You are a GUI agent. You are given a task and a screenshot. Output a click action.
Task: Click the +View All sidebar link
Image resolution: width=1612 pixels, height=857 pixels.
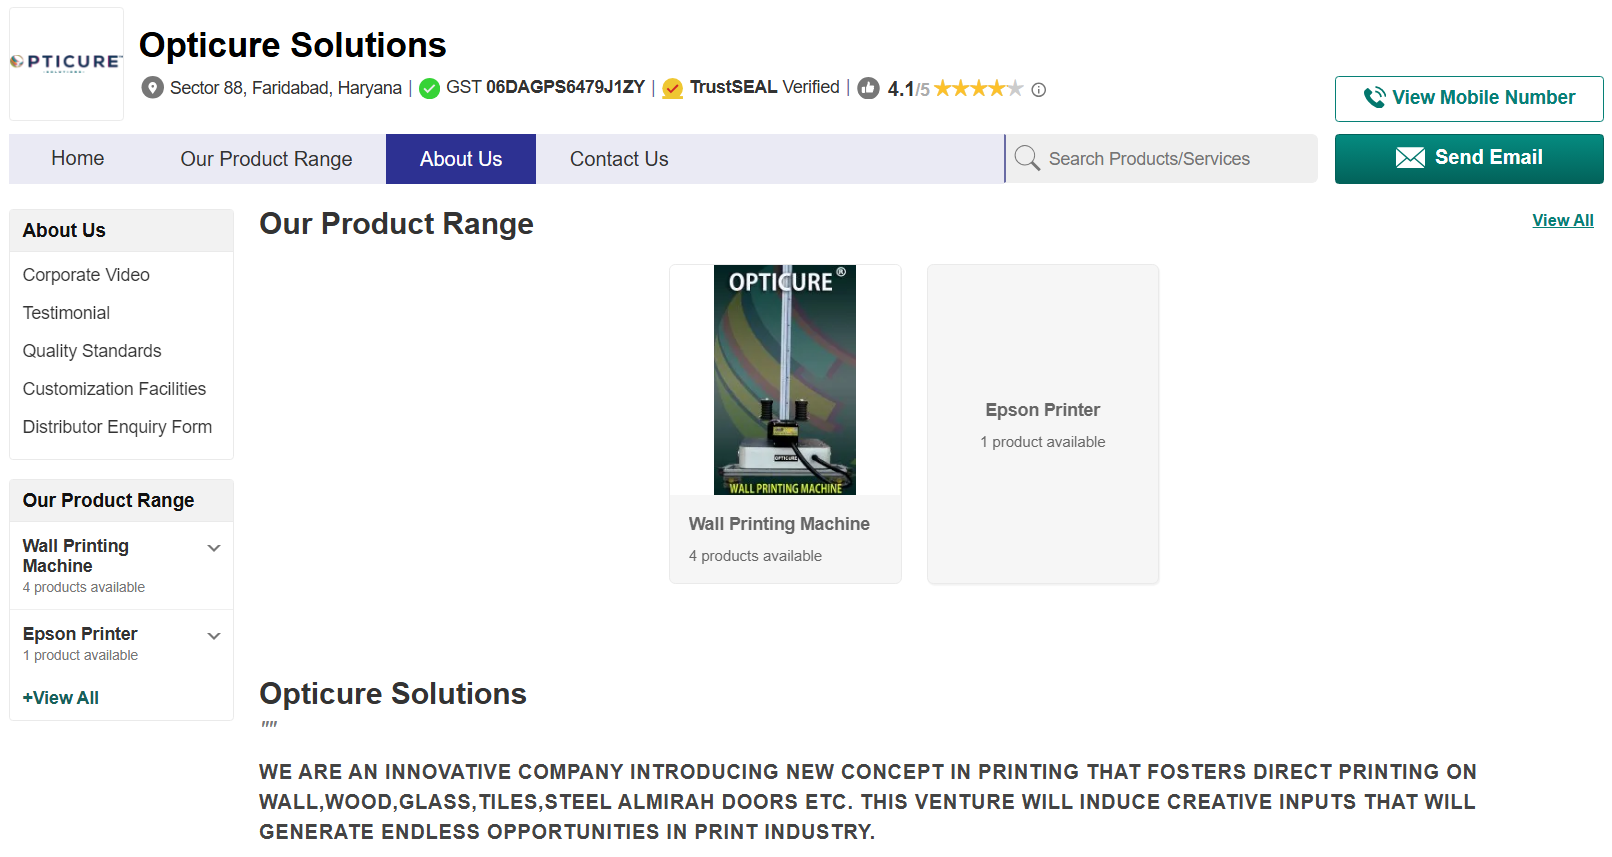point(61,698)
